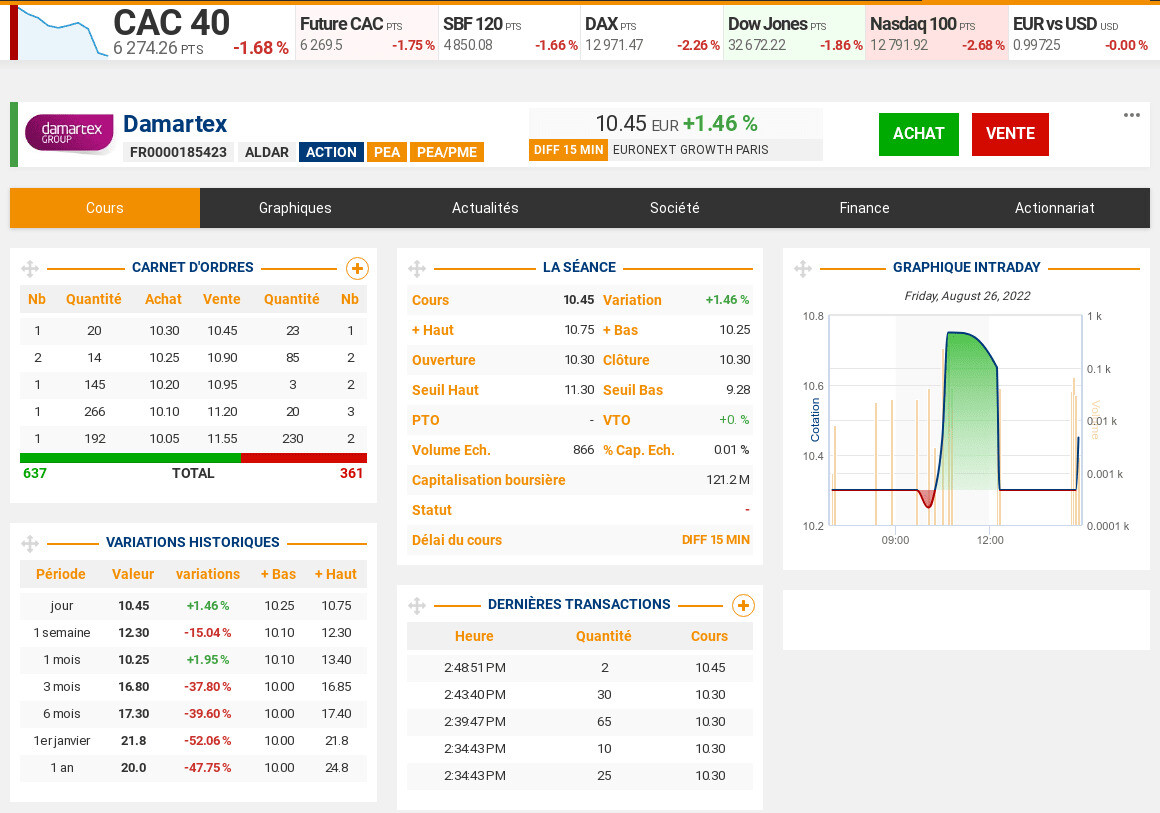Open the SBF 120 index tile

[x=510, y=33]
